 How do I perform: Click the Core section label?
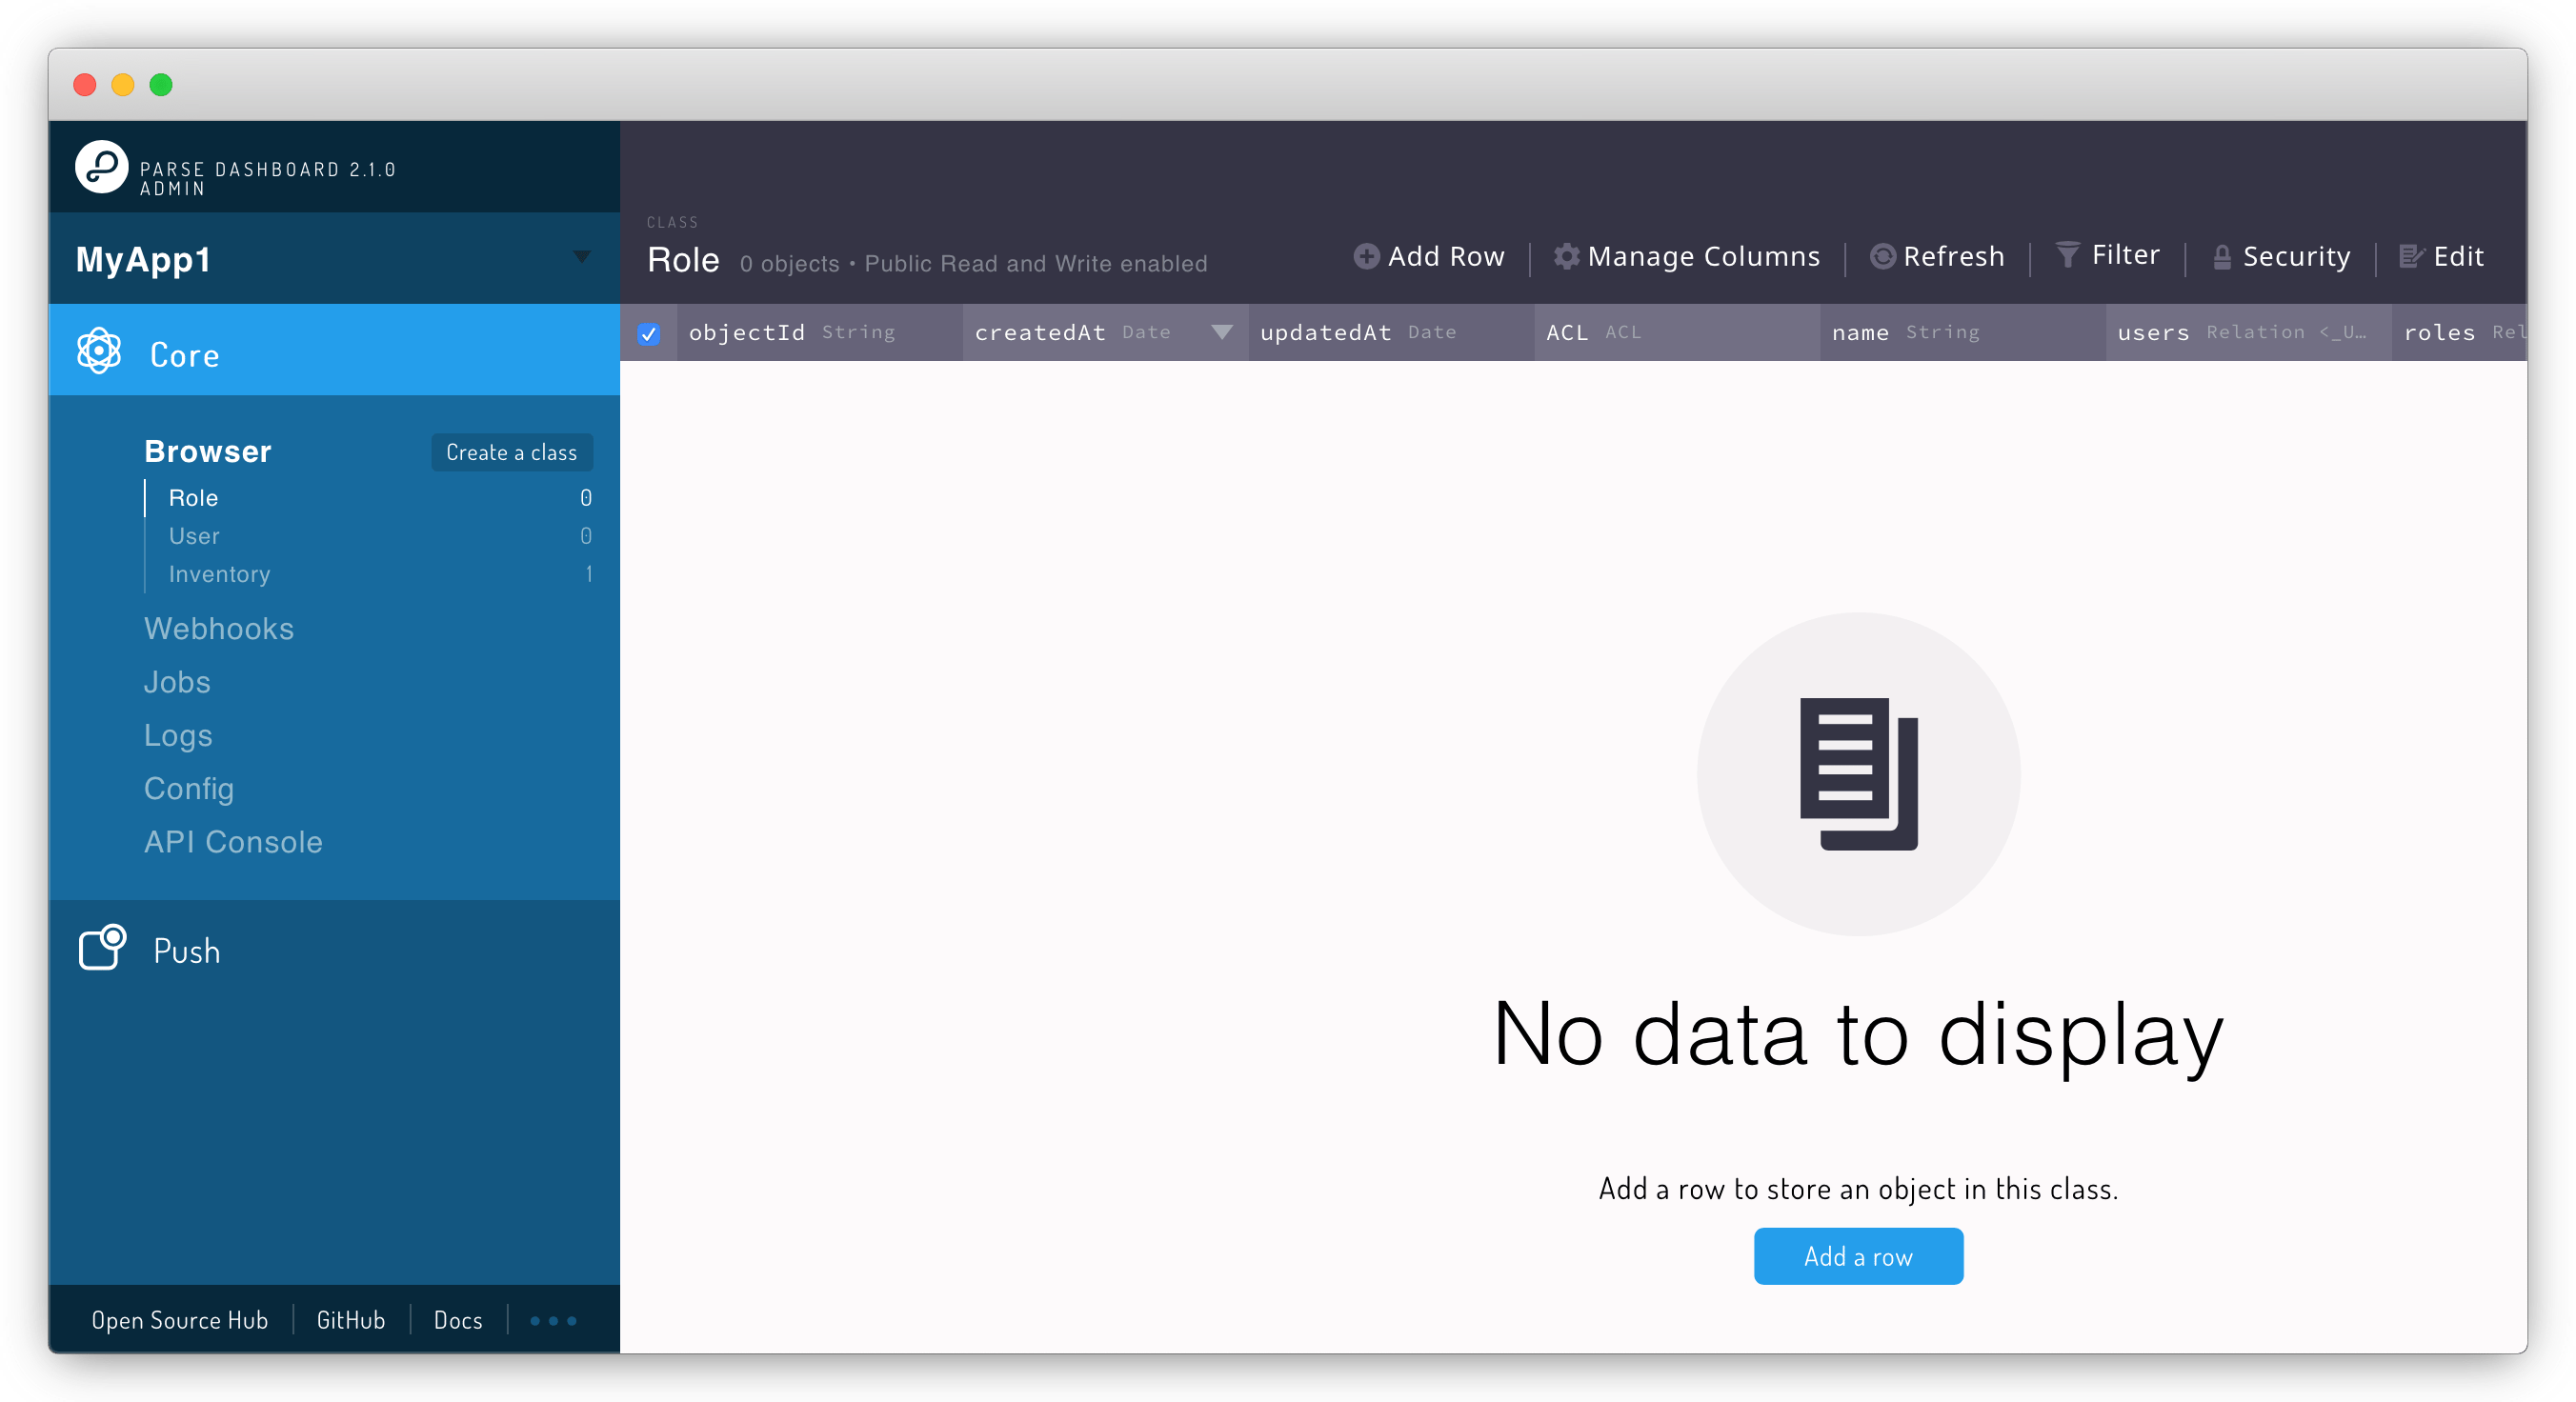[185, 355]
